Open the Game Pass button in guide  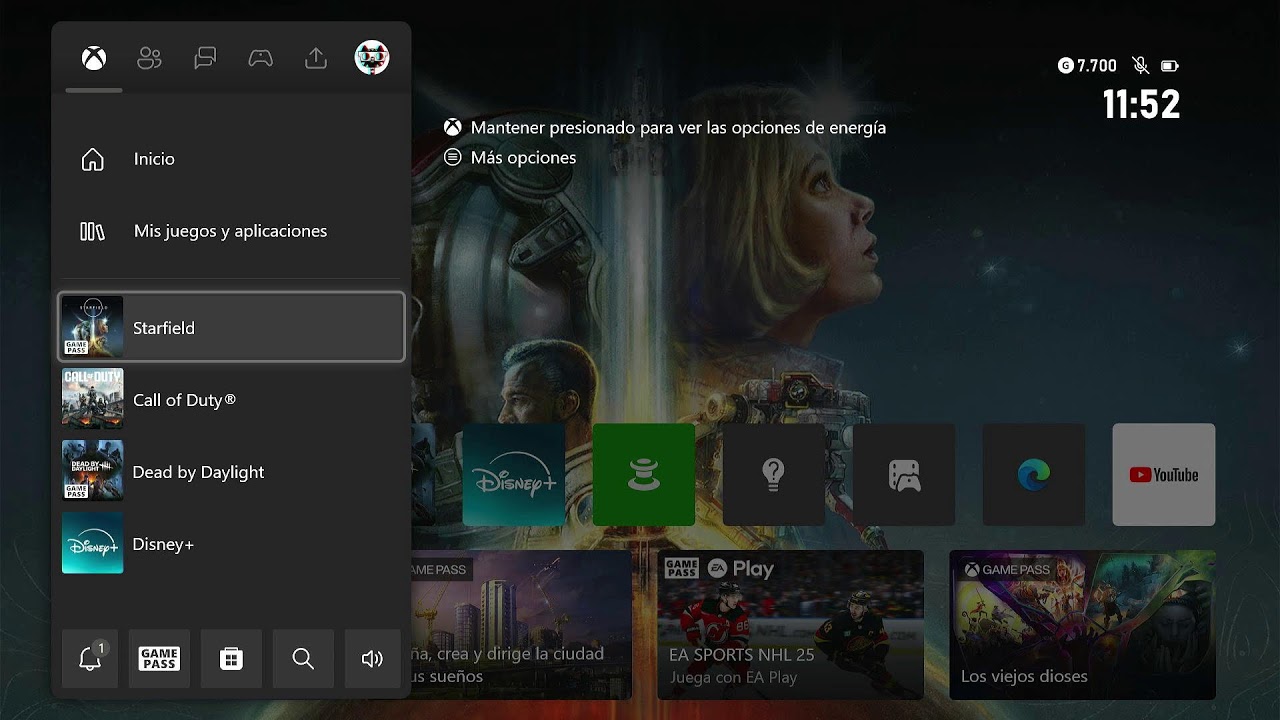159,658
